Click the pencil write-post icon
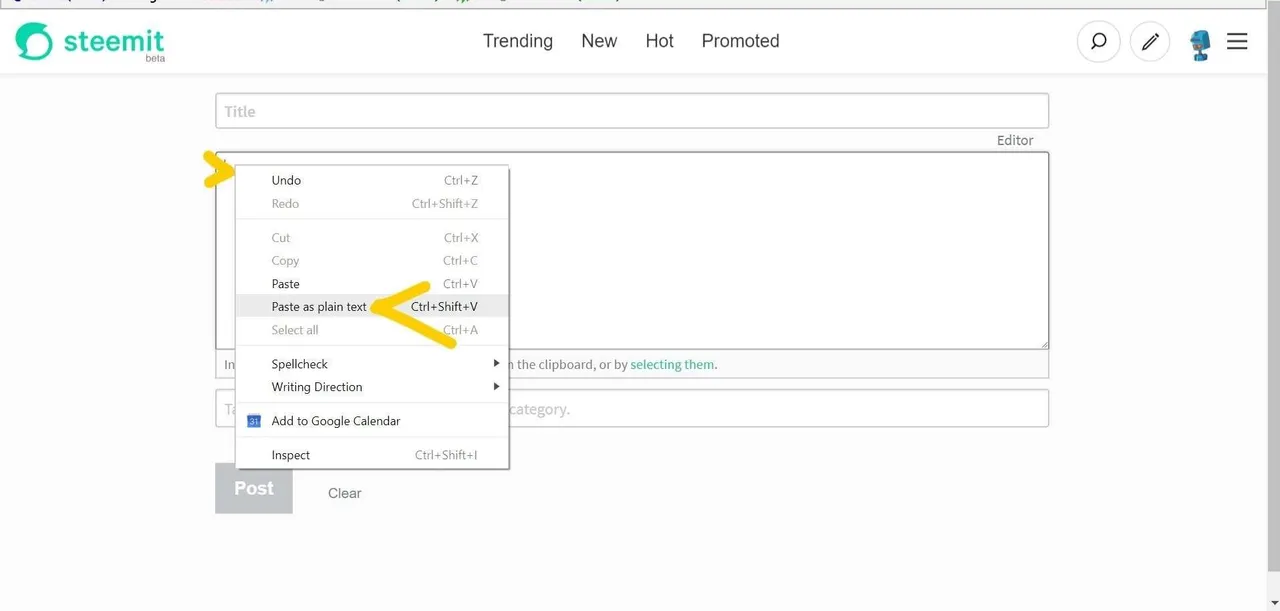 coord(1150,42)
